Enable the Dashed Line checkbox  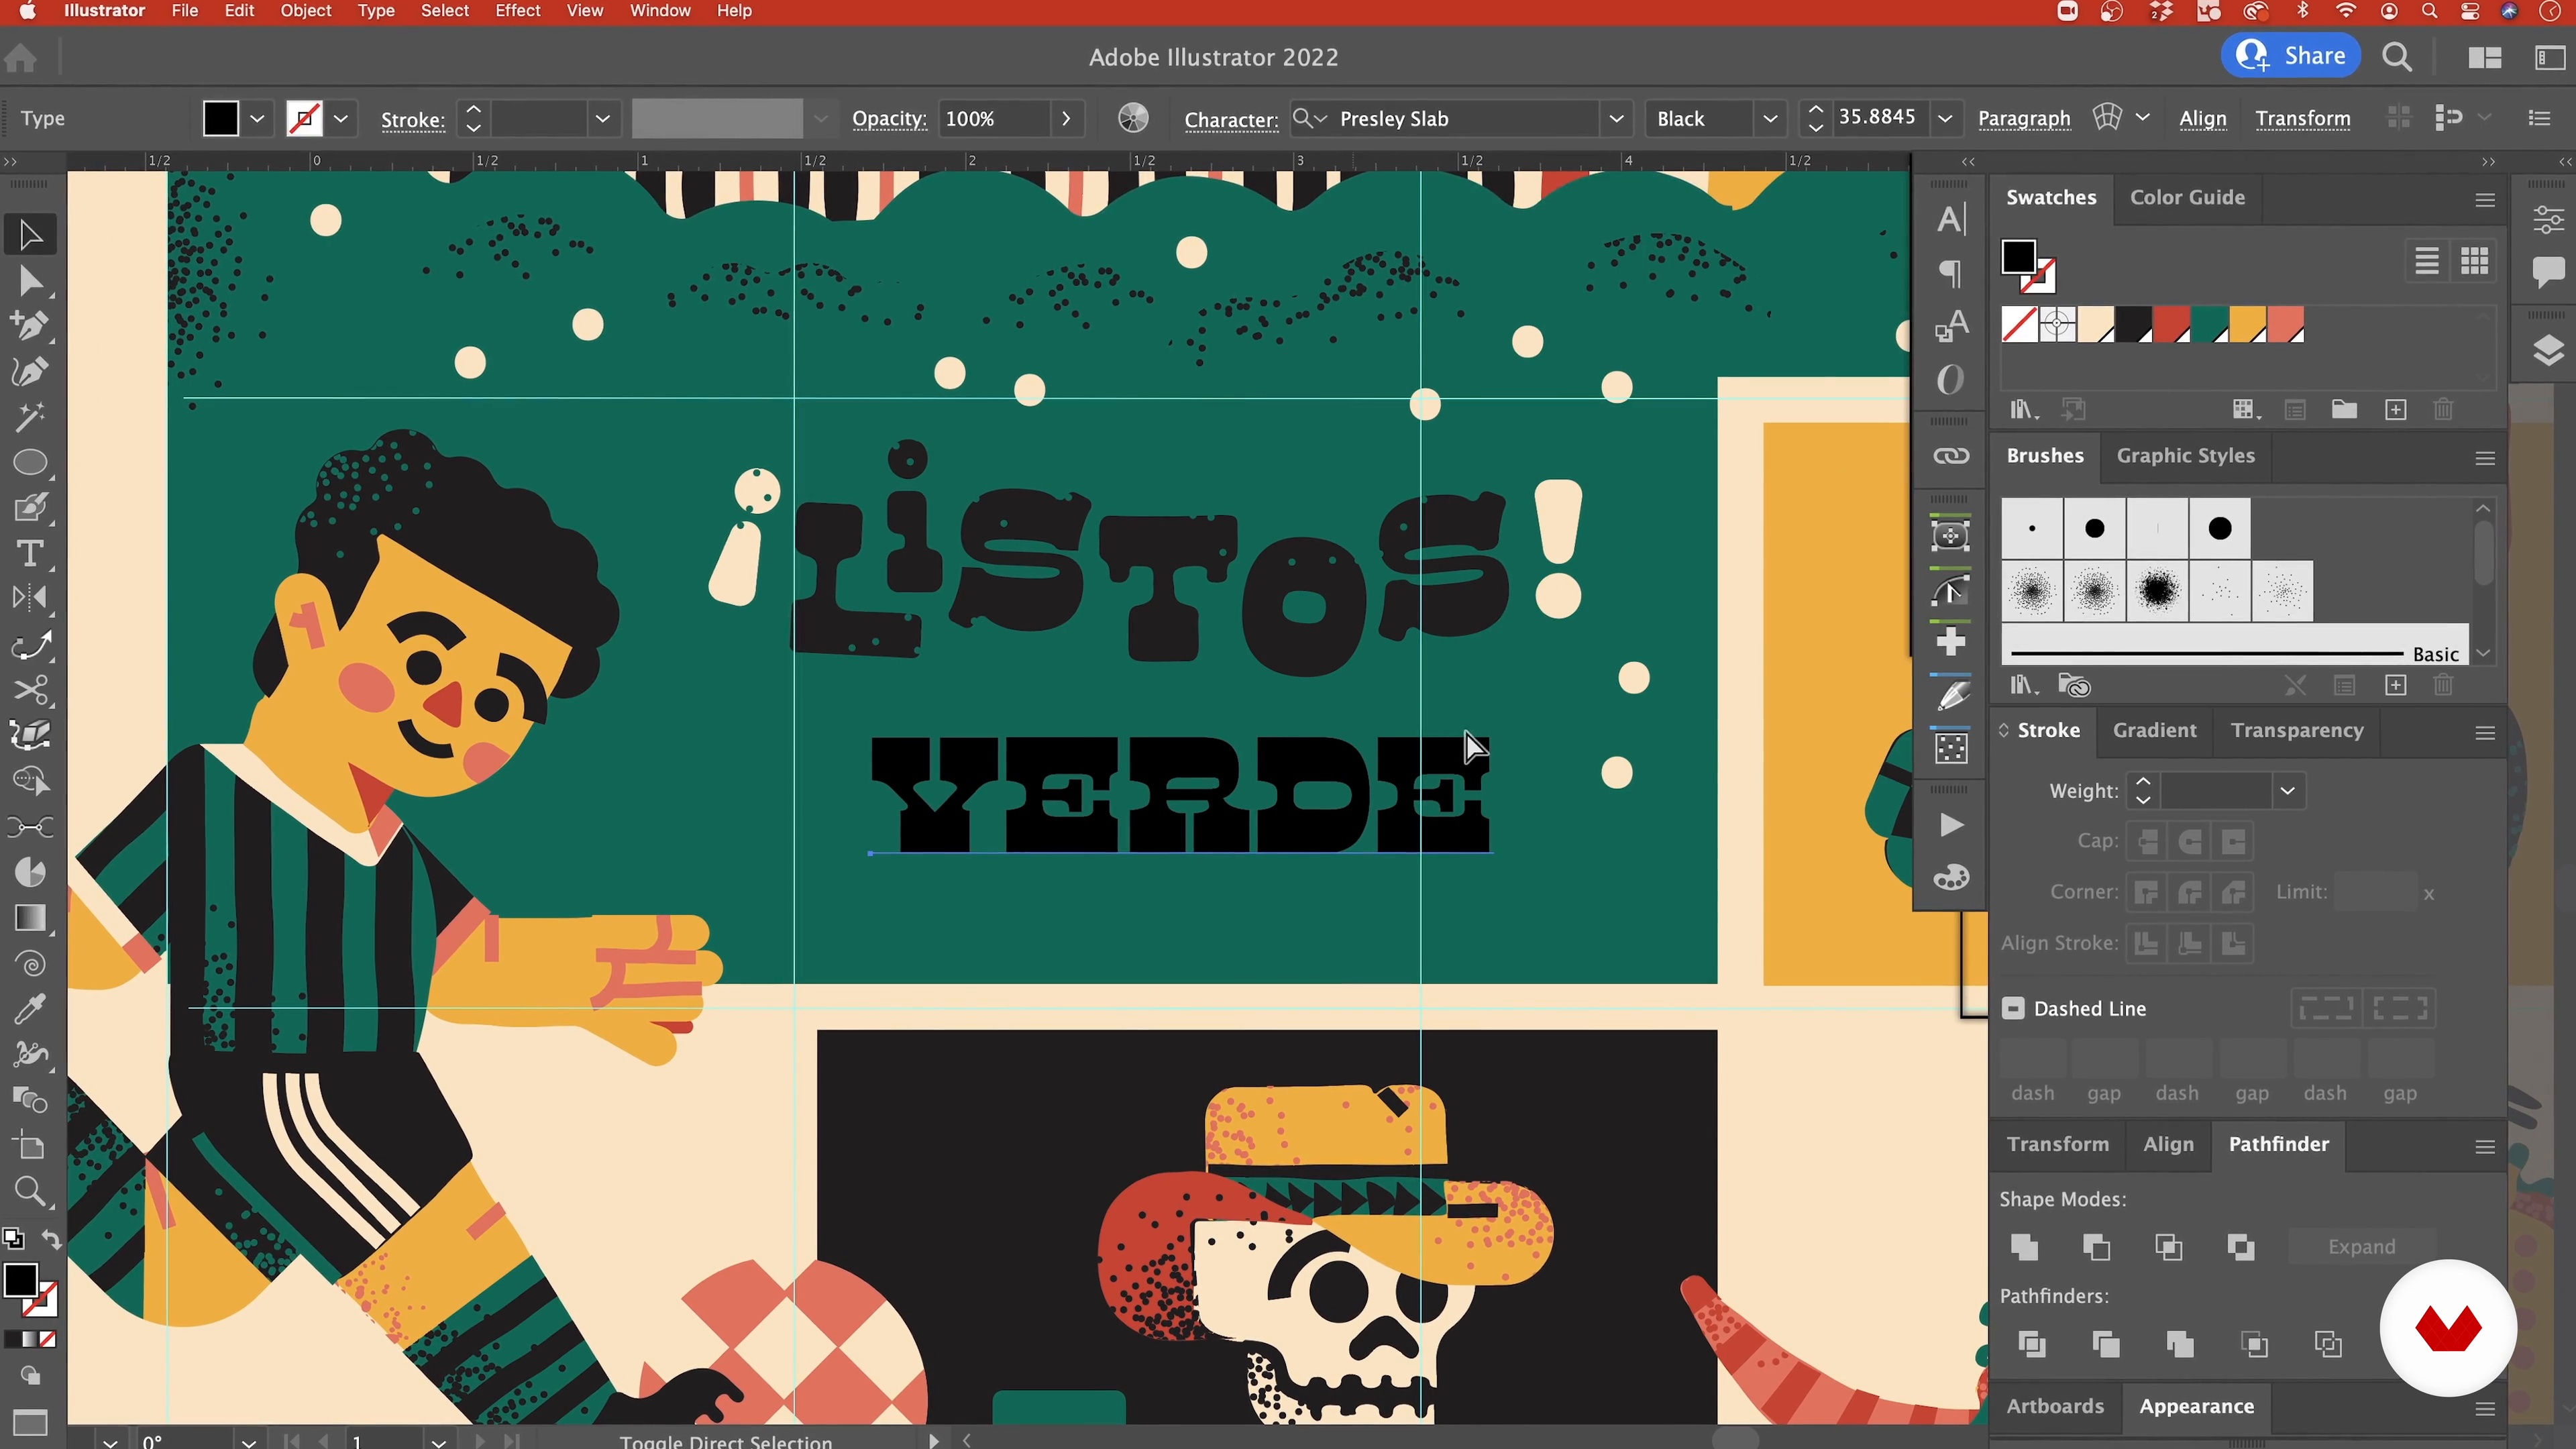coord(2013,1008)
